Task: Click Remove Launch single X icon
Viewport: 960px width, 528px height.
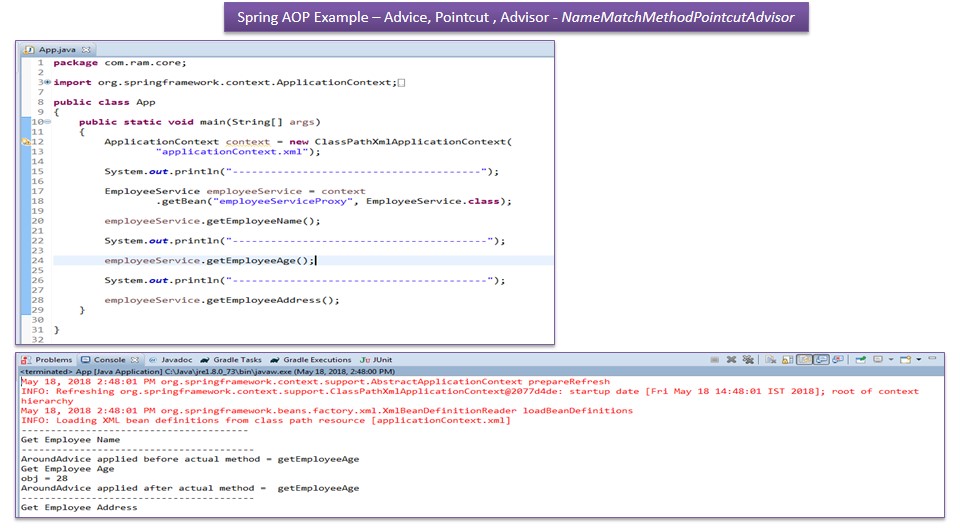Action: point(732,360)
